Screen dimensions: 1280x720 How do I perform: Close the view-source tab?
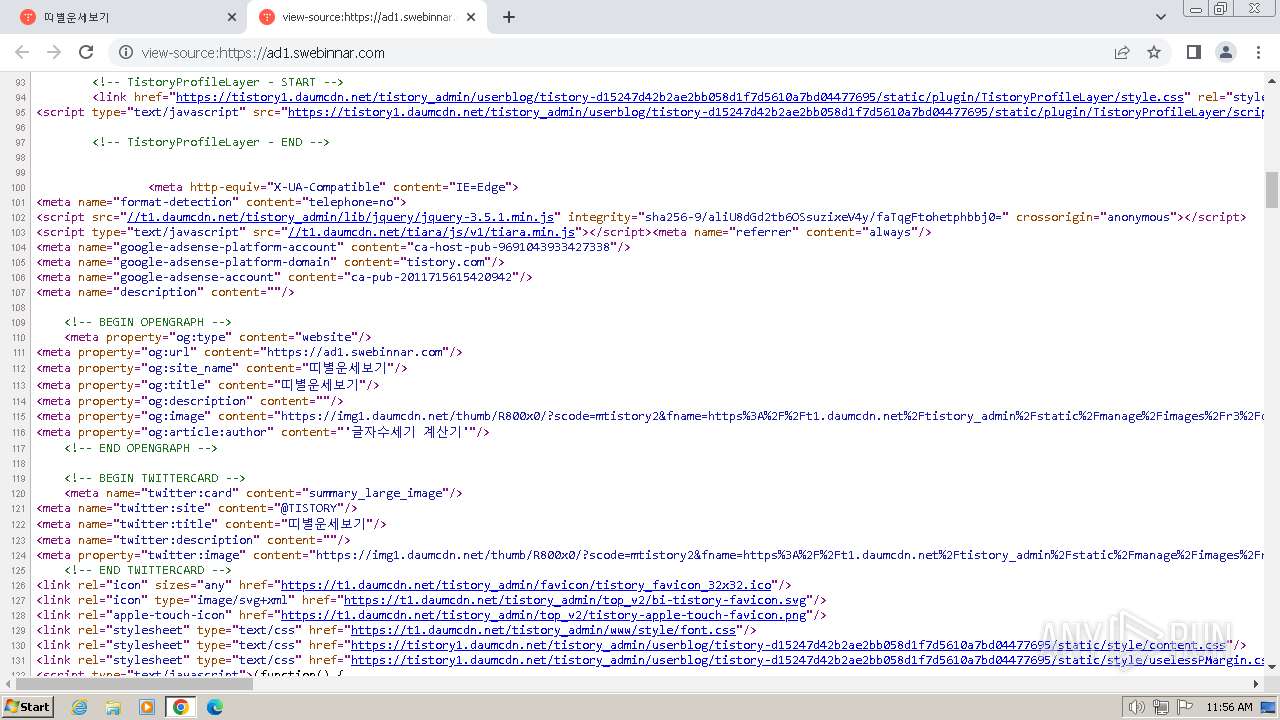point(471,17)
